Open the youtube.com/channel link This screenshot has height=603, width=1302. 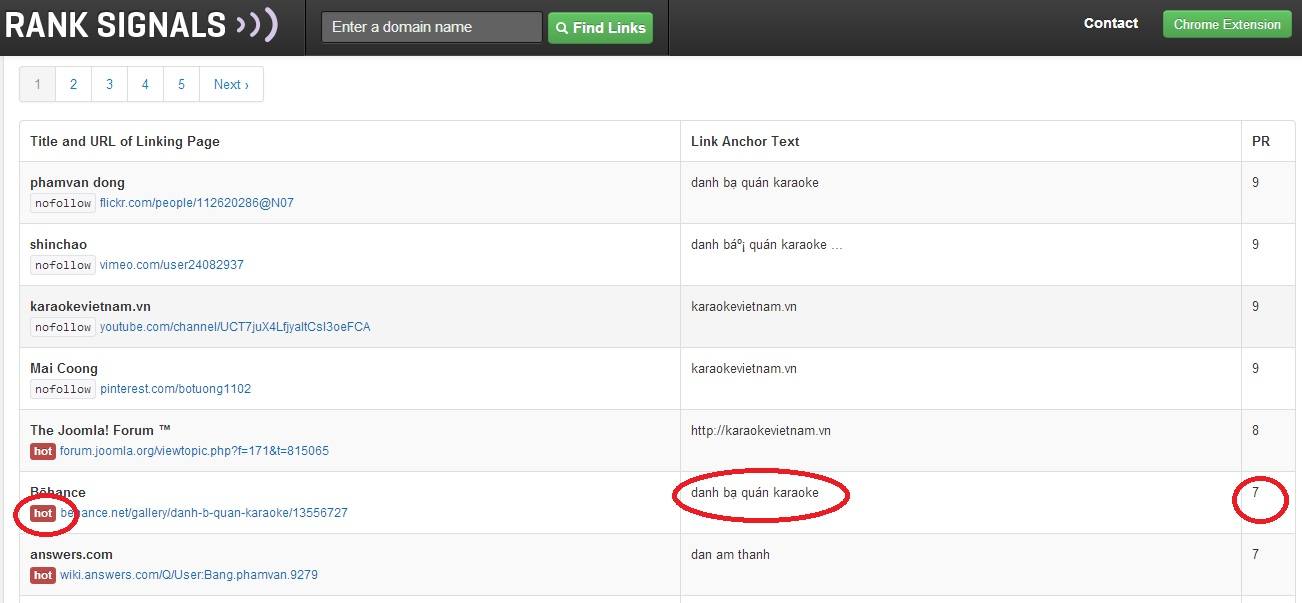click(235, 327)
